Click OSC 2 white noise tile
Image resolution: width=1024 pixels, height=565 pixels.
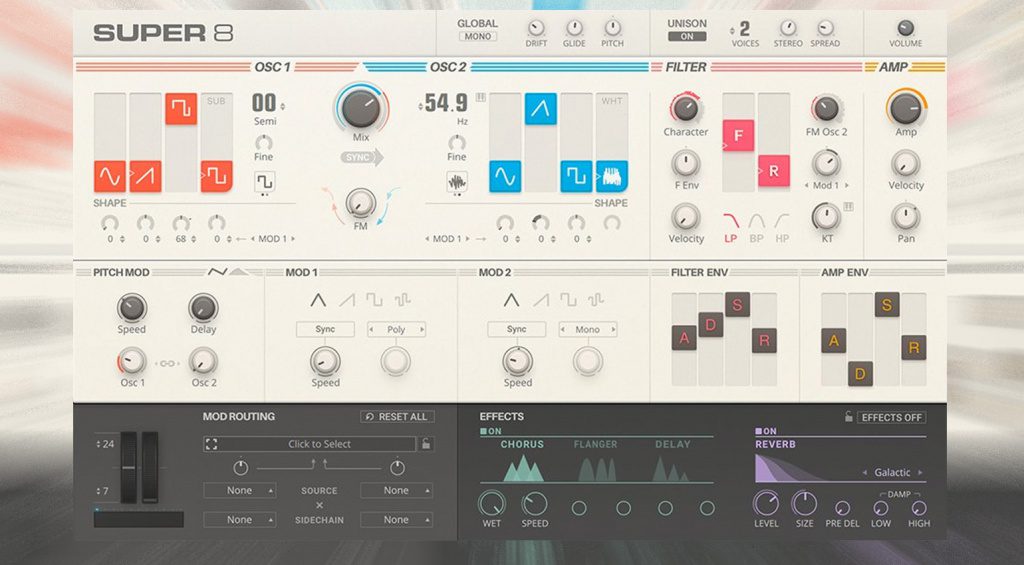612,176
